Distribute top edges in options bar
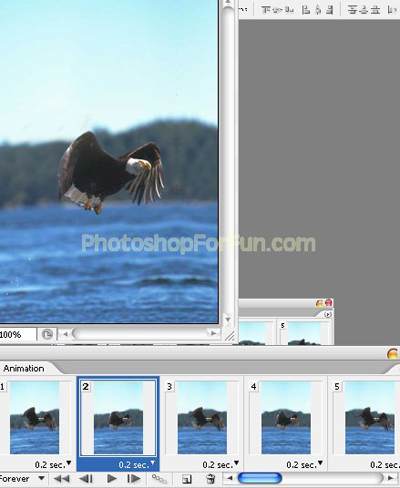The height and width of the screenshot is (488, 400). [x=352, y=10]
